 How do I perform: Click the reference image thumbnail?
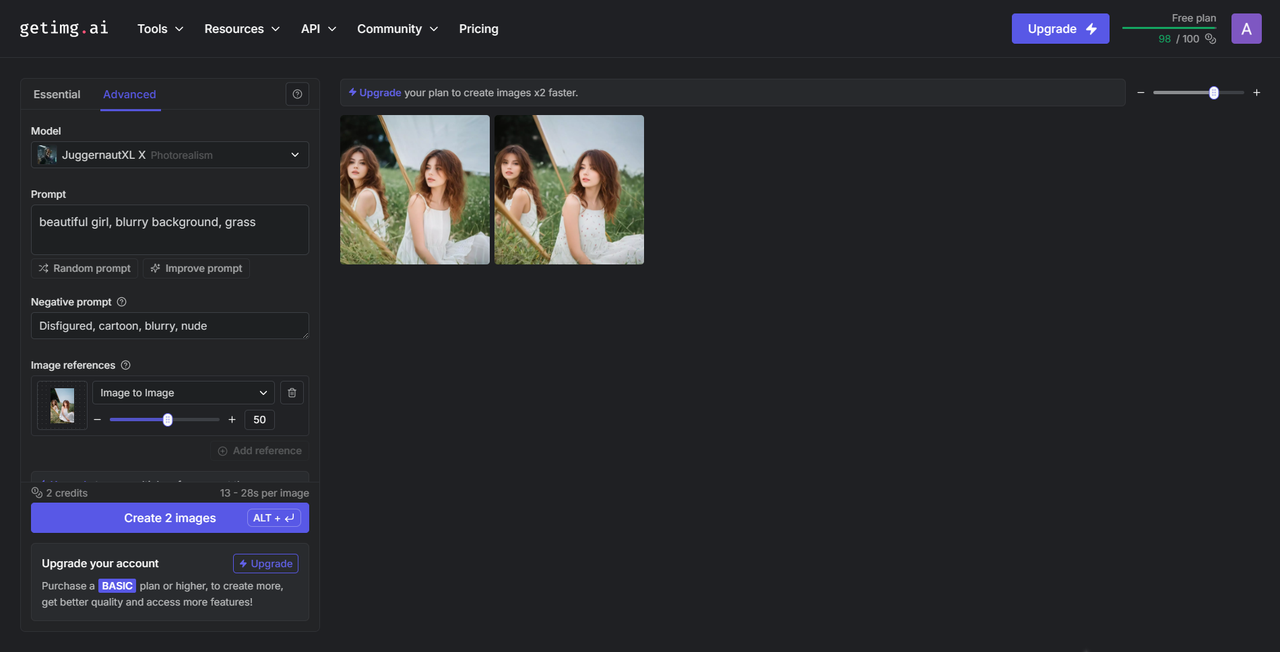[x=62, y=406]
